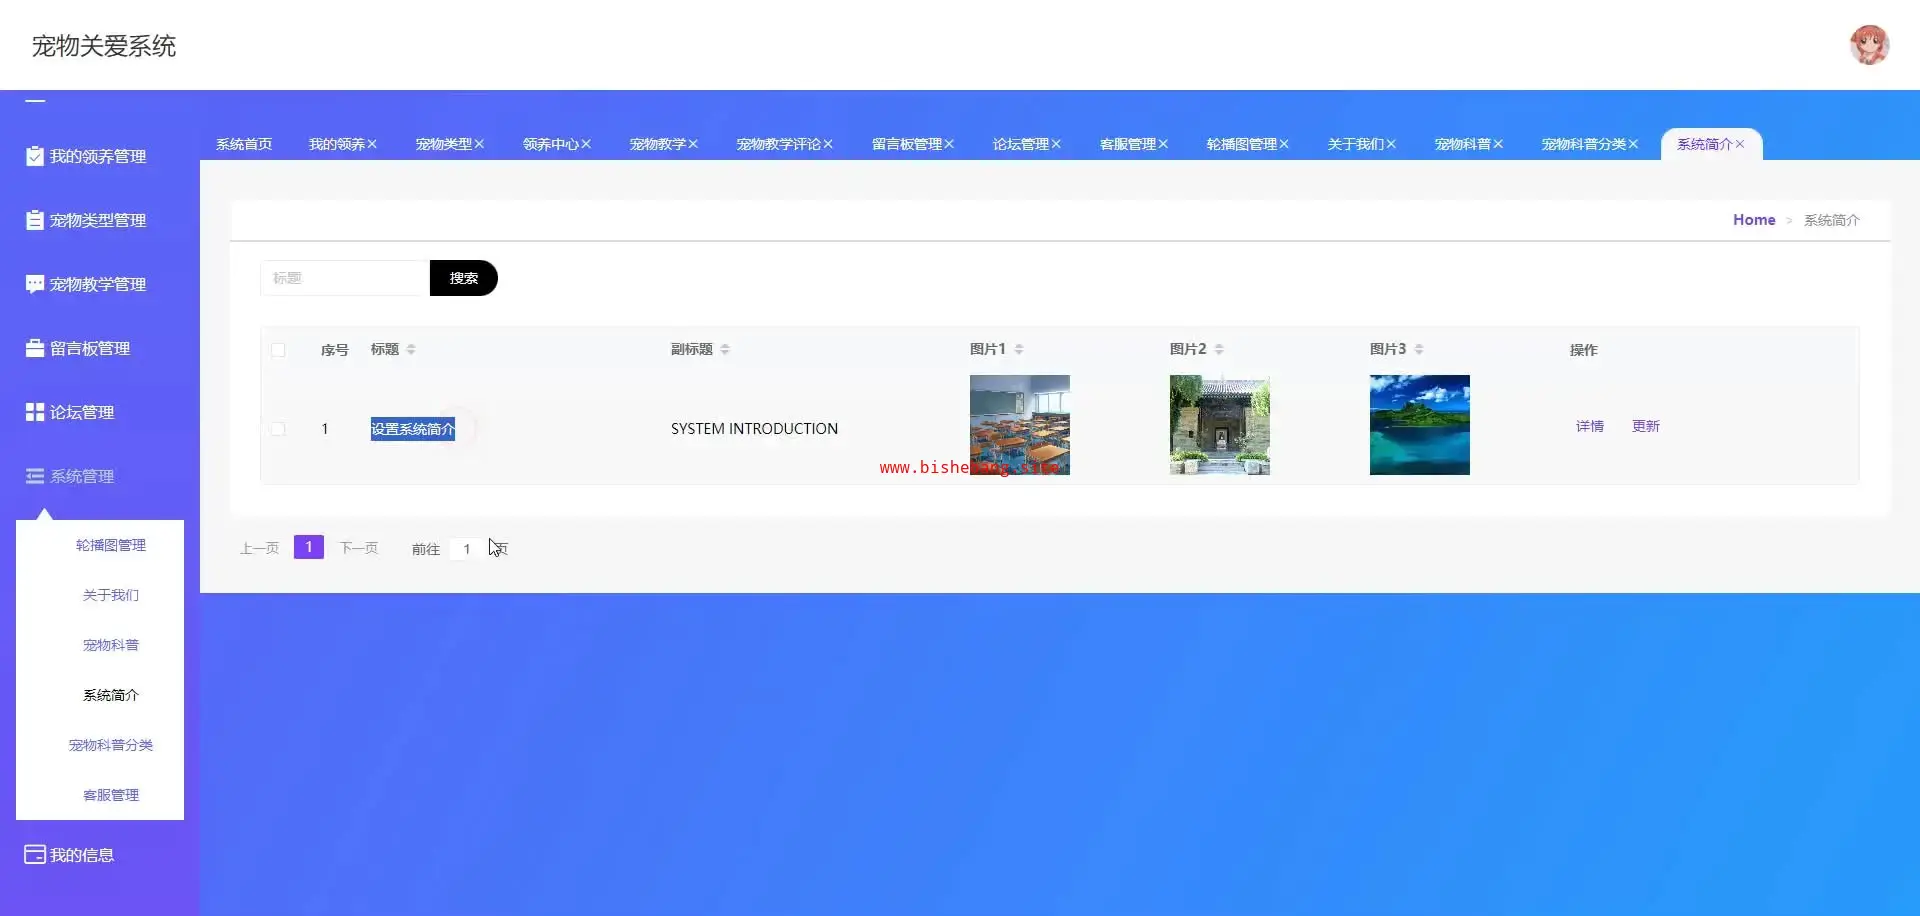Tick the select-all header checkbox
Screen dimensions: 1920x916
(278, 350)
